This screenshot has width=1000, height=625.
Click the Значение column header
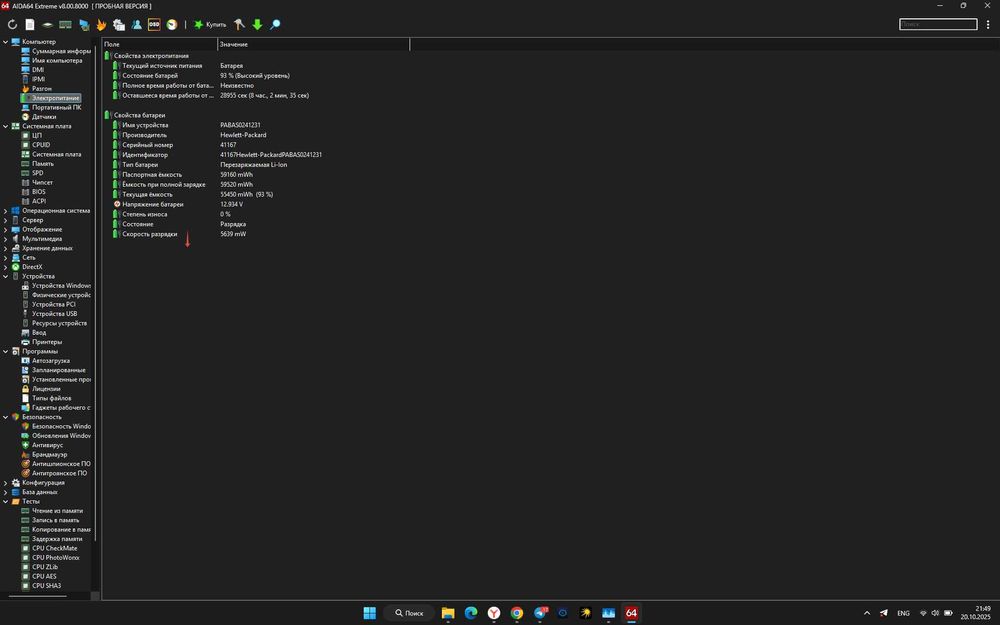(x=313, y=44)
